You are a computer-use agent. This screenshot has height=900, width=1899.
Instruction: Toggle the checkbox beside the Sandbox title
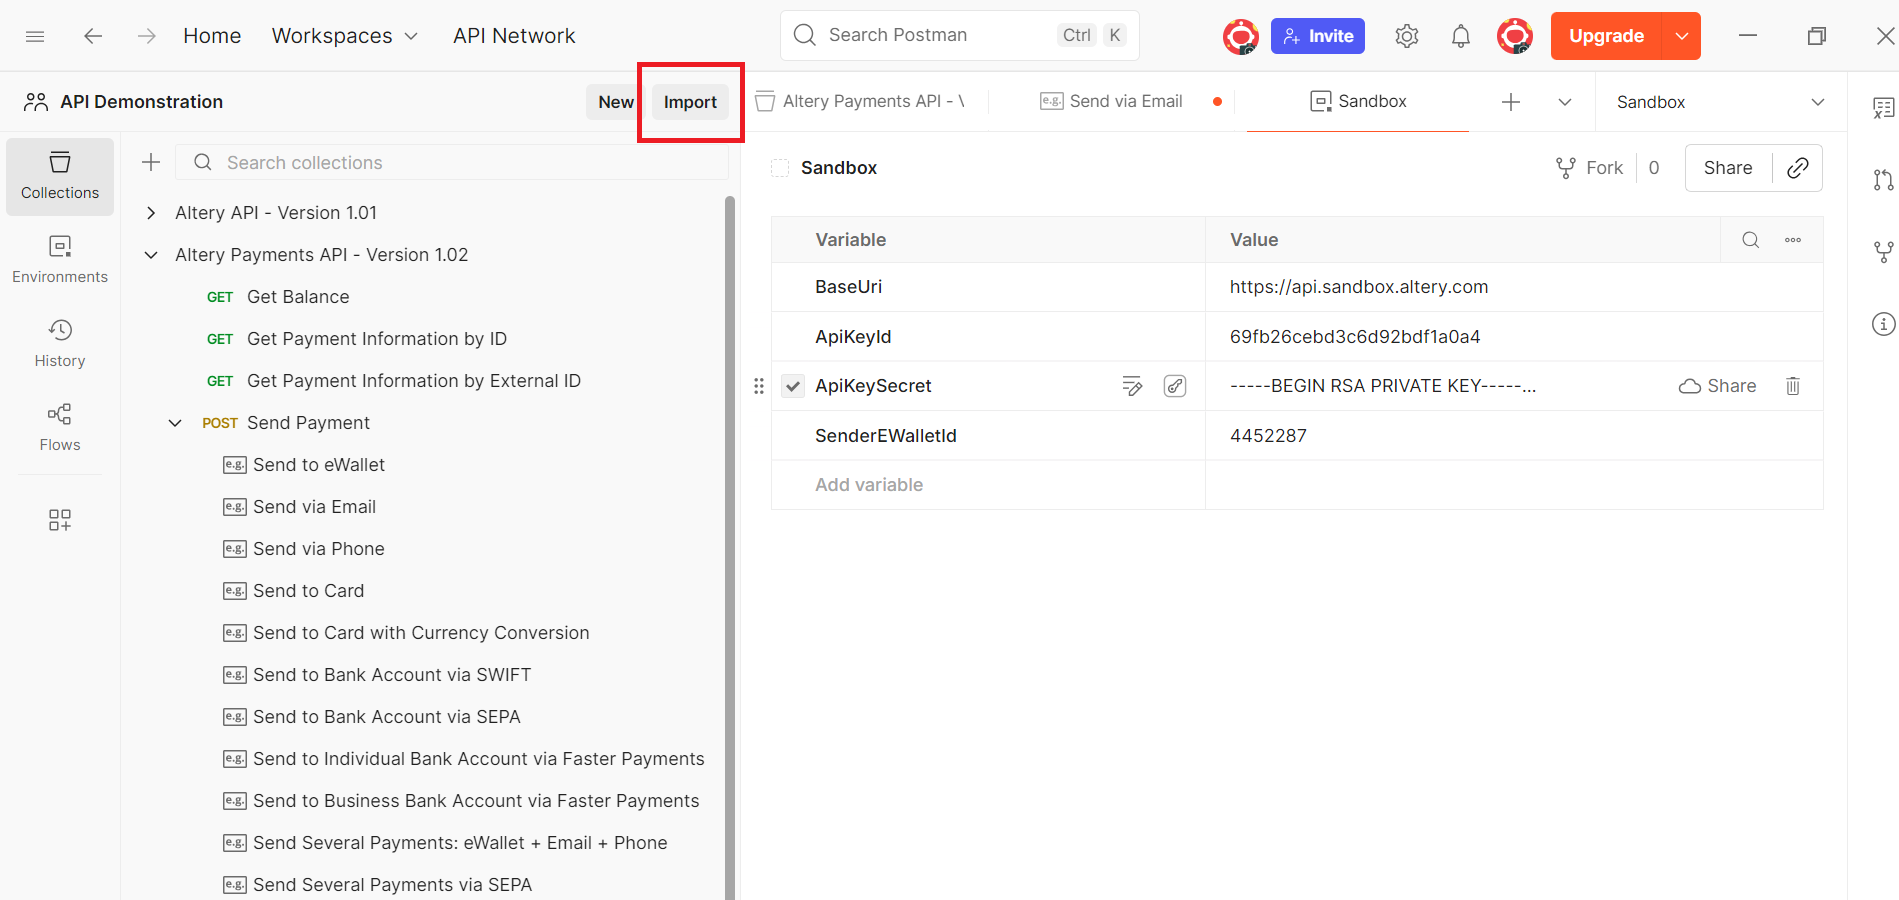coord(780,168)
